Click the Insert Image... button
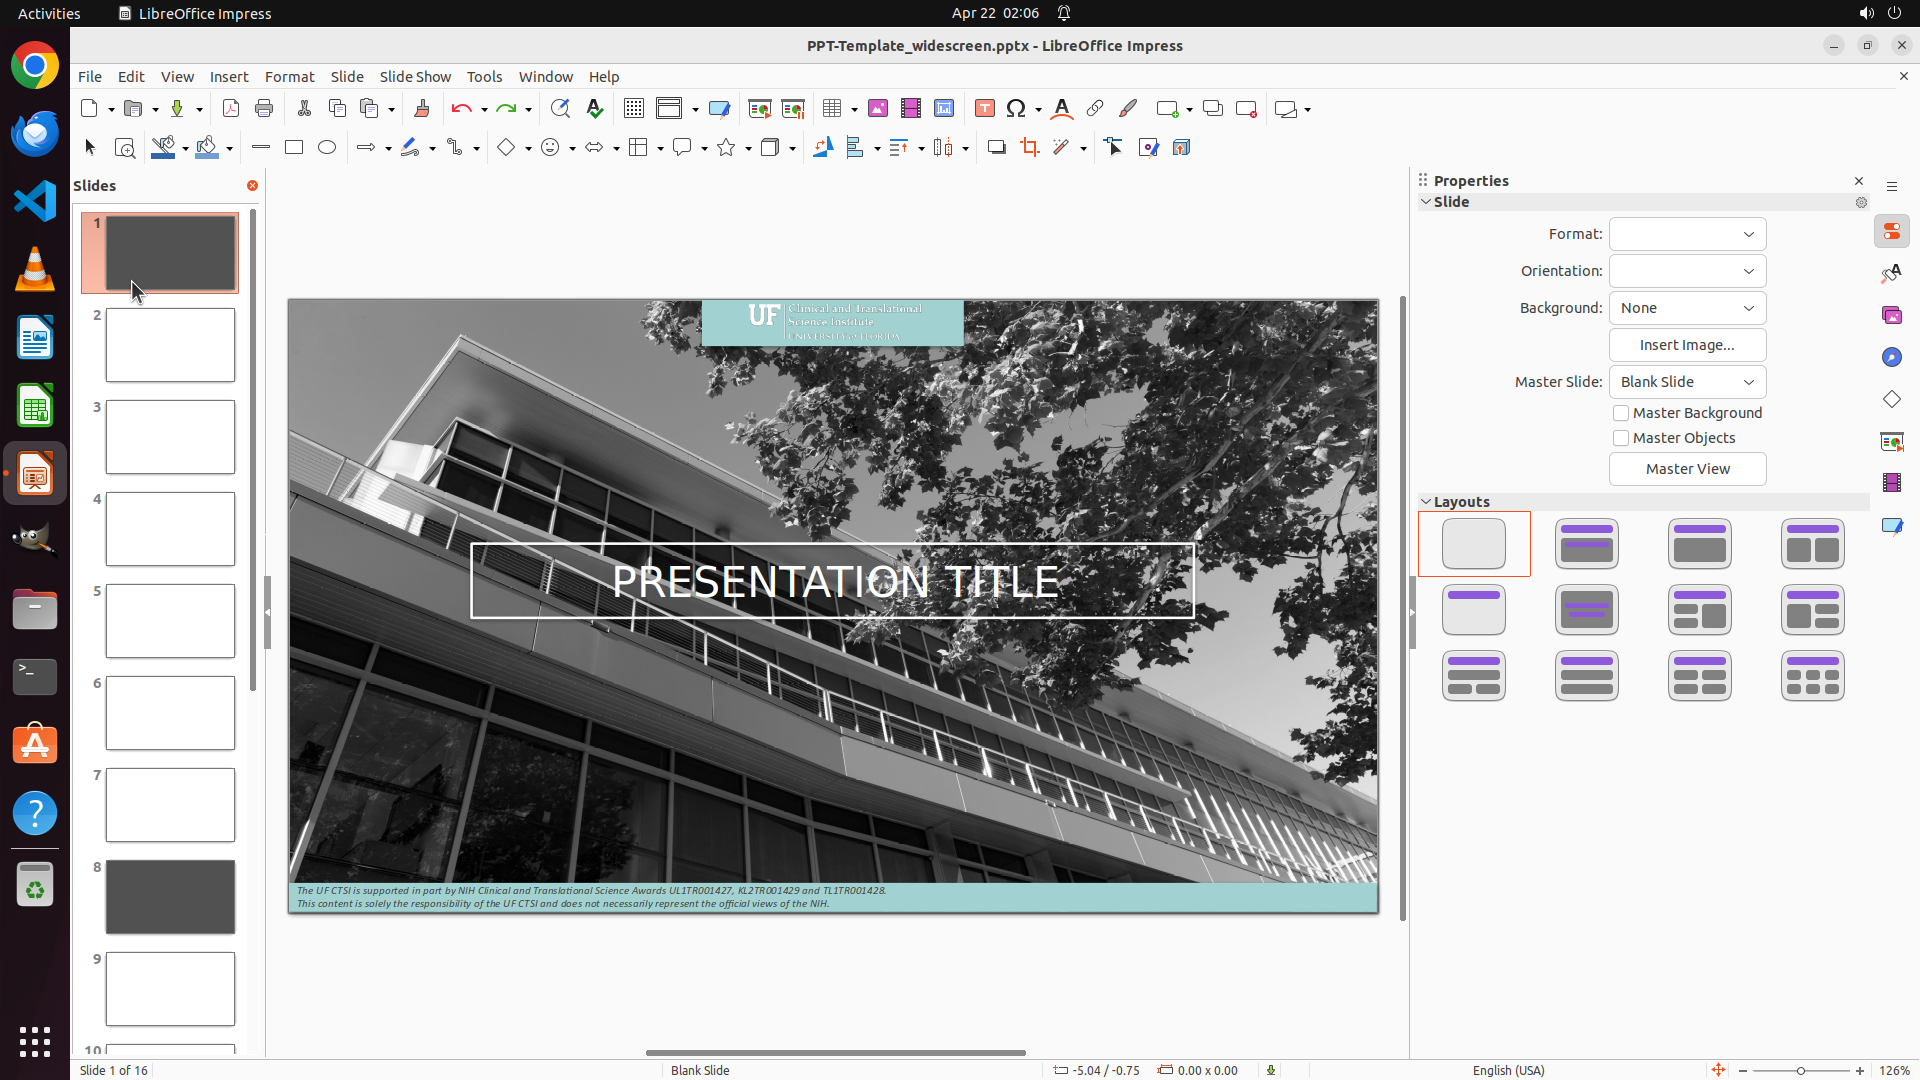Screen dimensions: 1920x1080 [x=1687, y=345]
